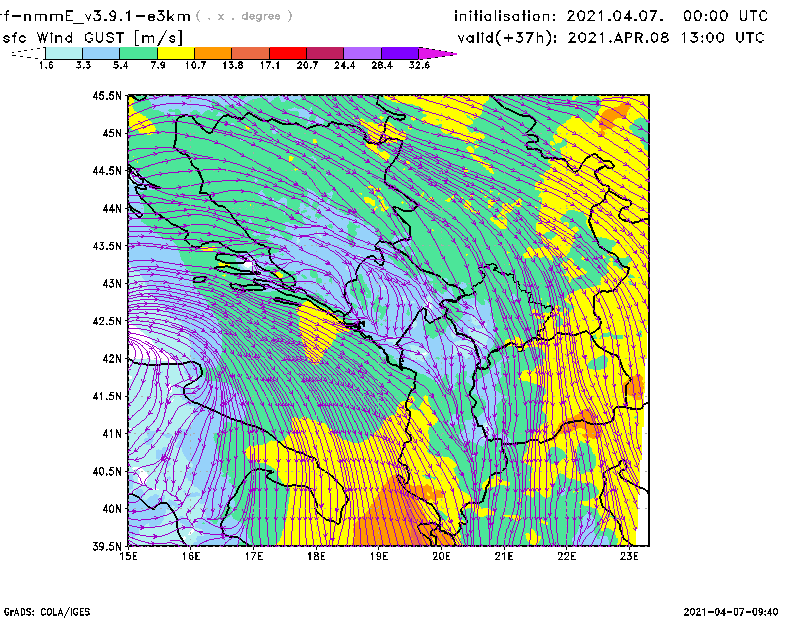This screenshot has height=618, width=800.
Task: Click the lavender 24.4–28.4 legend swatch
Action: pos(363,53)
